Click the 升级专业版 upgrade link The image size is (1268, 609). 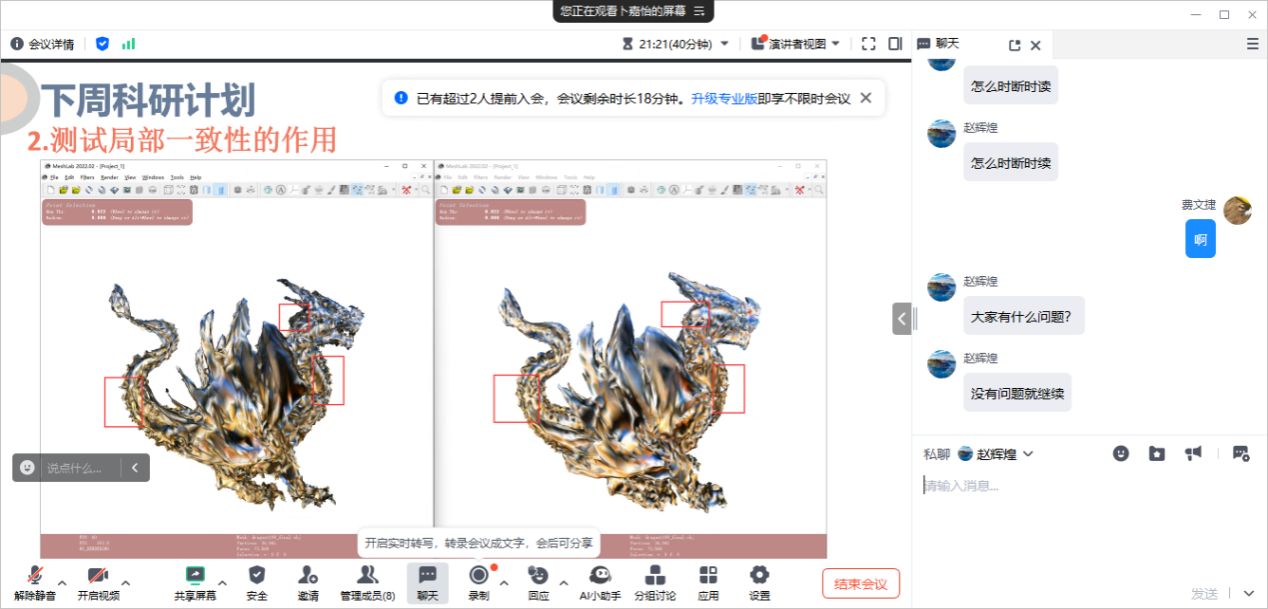point(724,98)
